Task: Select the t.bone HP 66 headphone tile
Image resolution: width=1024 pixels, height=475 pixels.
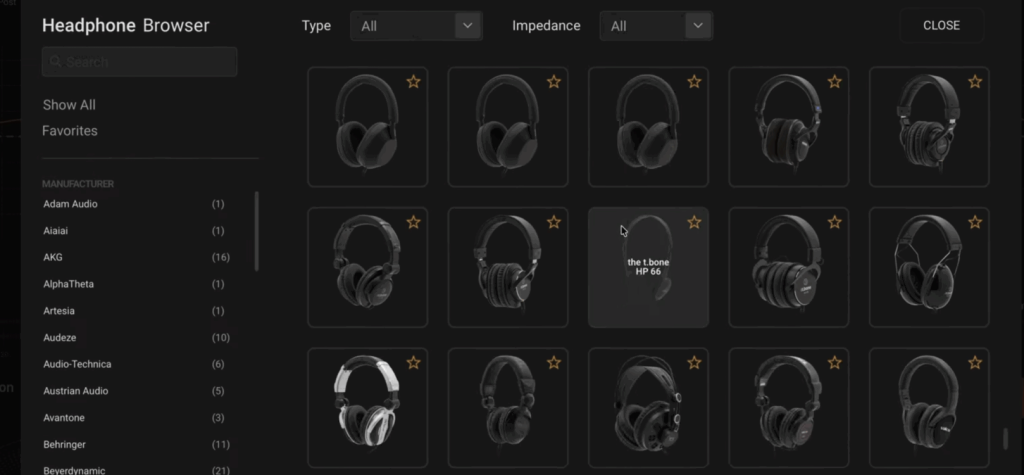Action: pyautogui.click(x=648, y=268)
